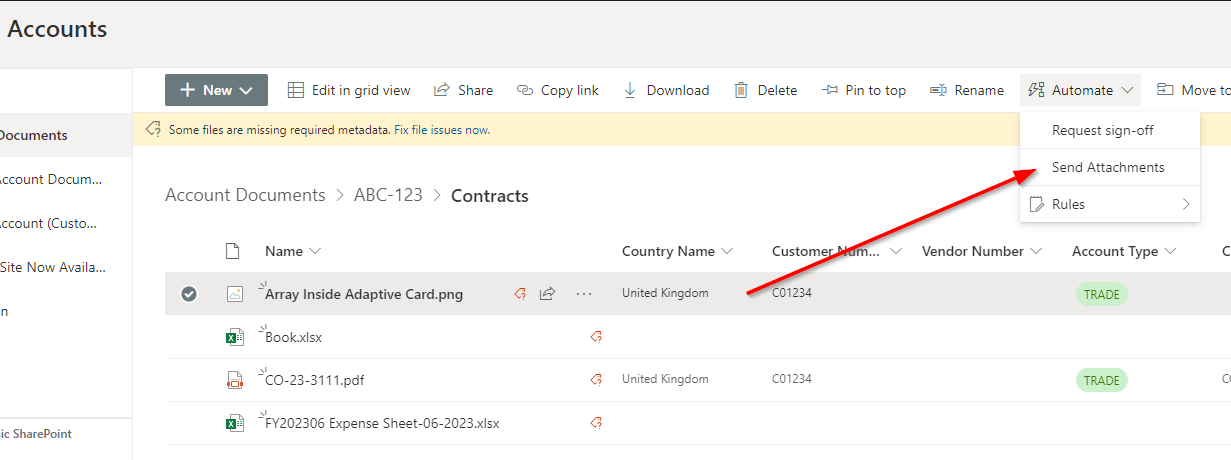Expand the Account Type column dropdown

[1170, 251]
